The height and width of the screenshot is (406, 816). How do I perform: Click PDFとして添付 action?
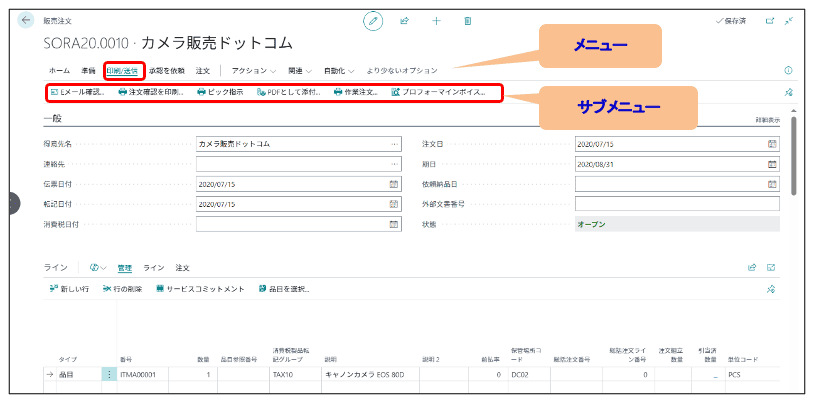pos(288,92)
